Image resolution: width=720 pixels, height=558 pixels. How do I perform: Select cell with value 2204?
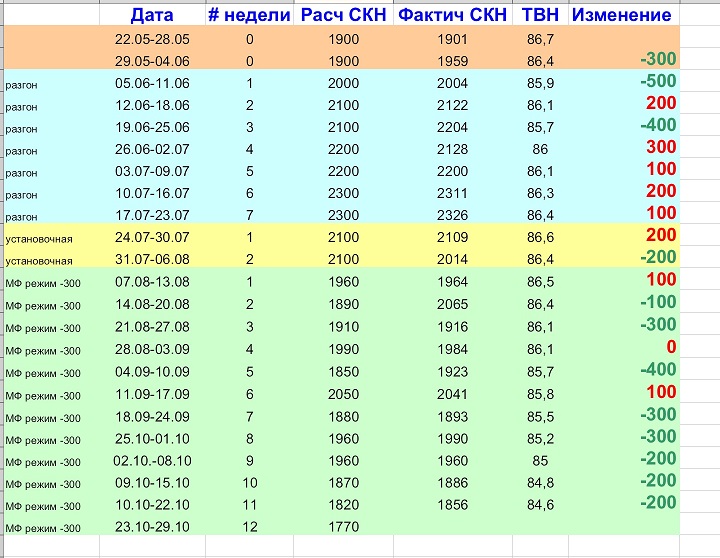[x=453, y=127]
